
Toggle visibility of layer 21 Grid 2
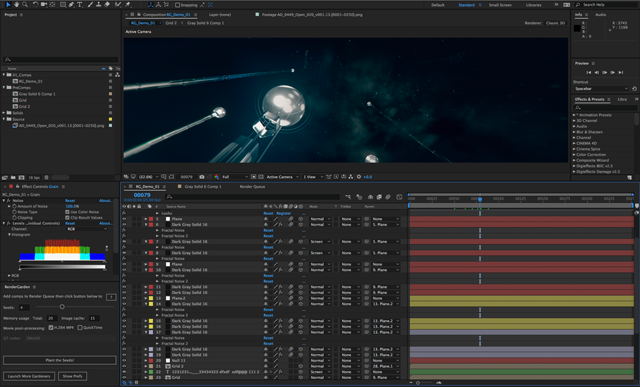pyautogui.click(x=124, y=366)
